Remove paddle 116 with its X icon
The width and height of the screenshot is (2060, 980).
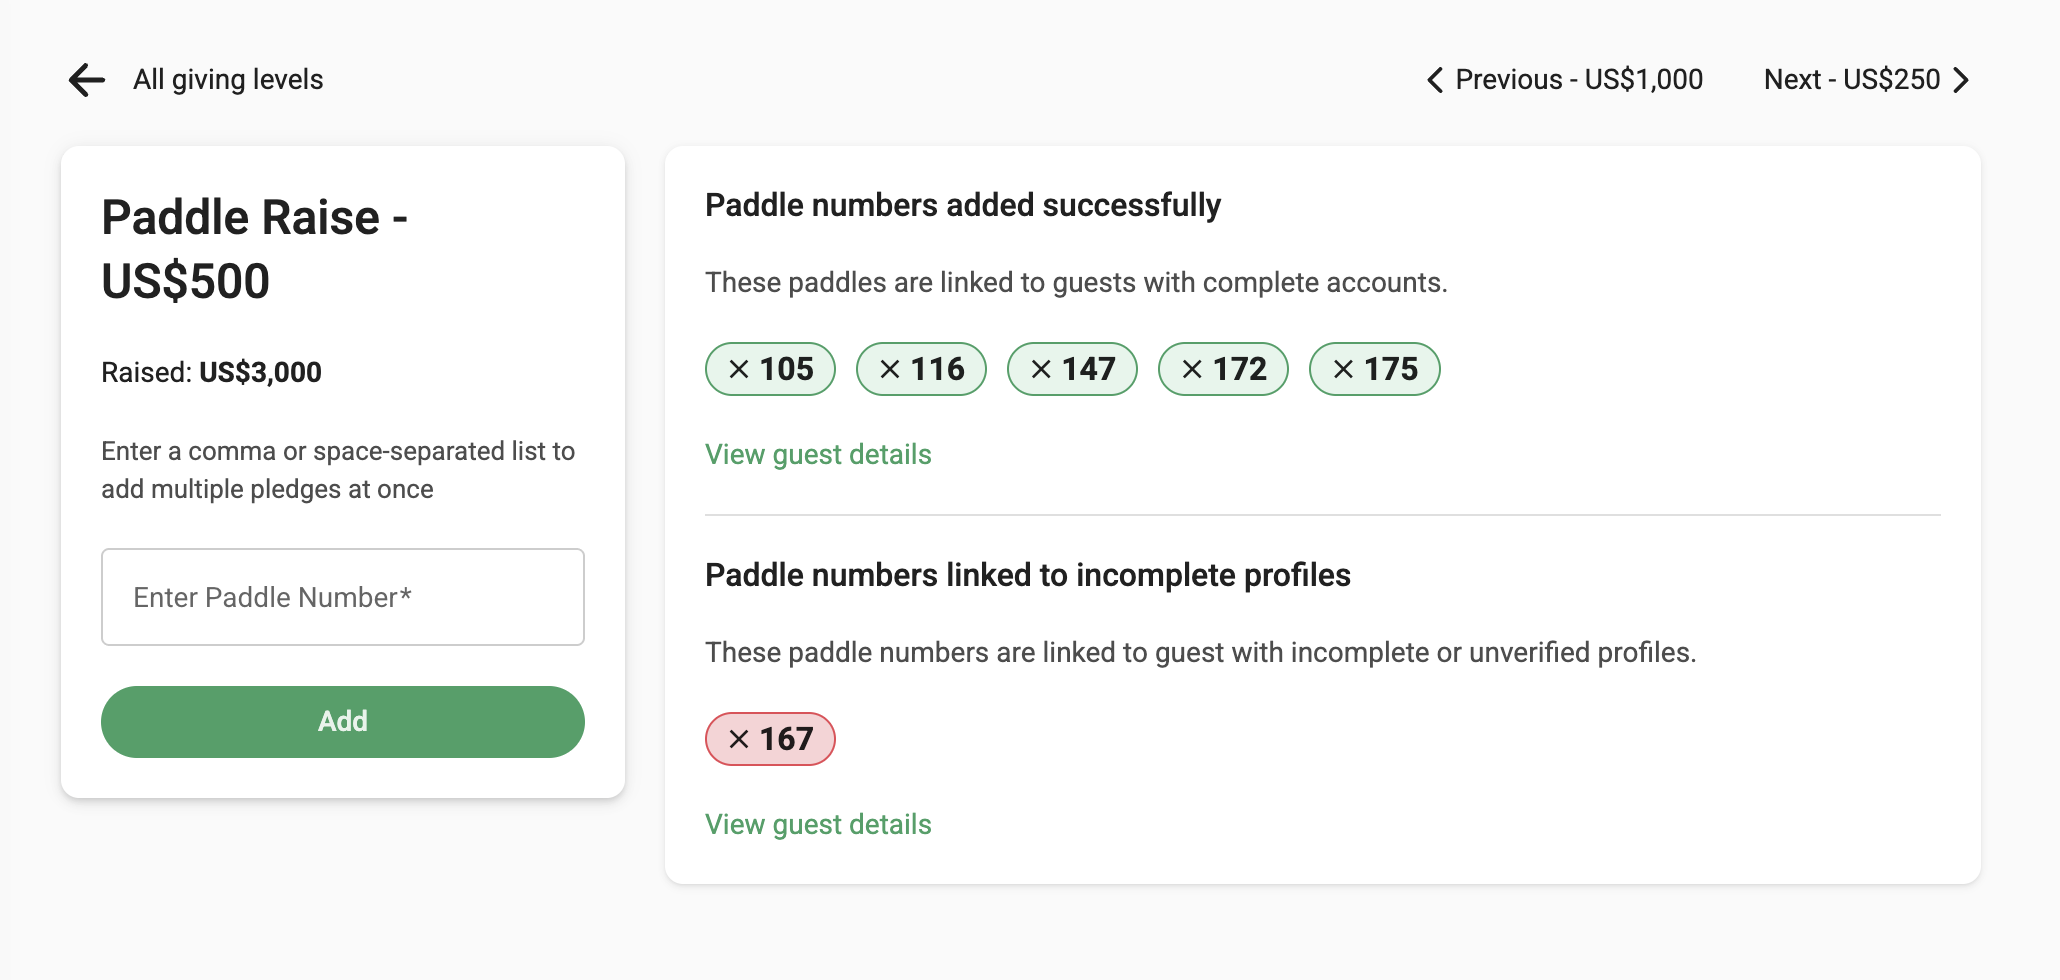(890, 370)
